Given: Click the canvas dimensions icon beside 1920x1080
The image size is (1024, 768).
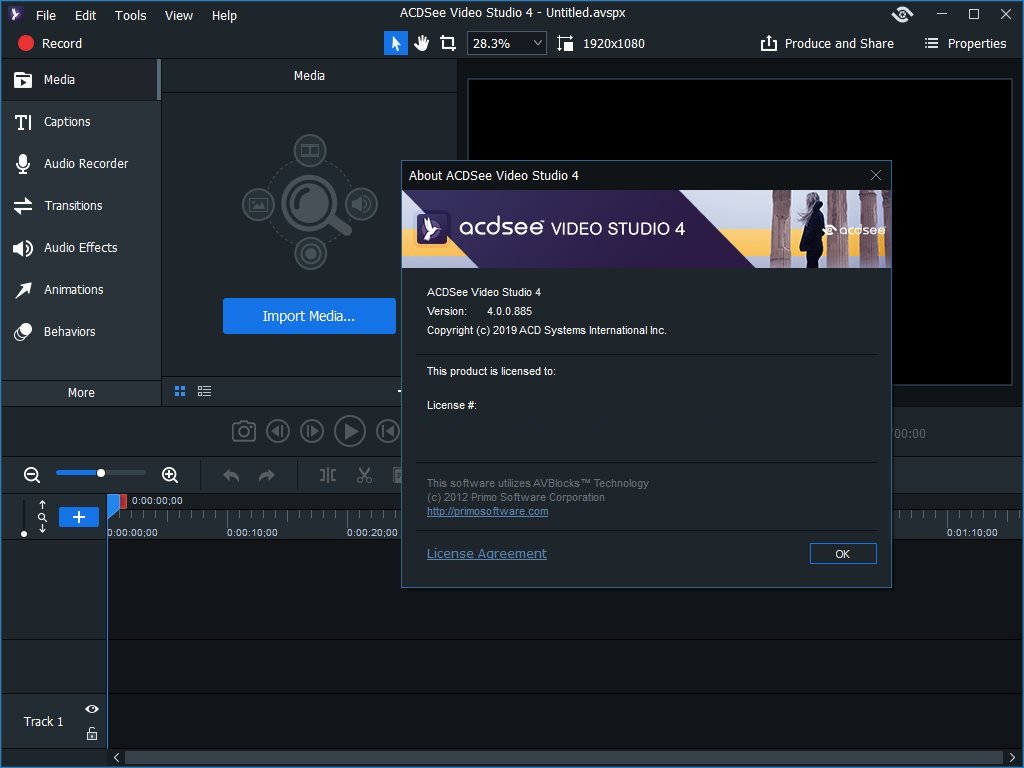Looking at the screenshot, I should tap(565, 43).
